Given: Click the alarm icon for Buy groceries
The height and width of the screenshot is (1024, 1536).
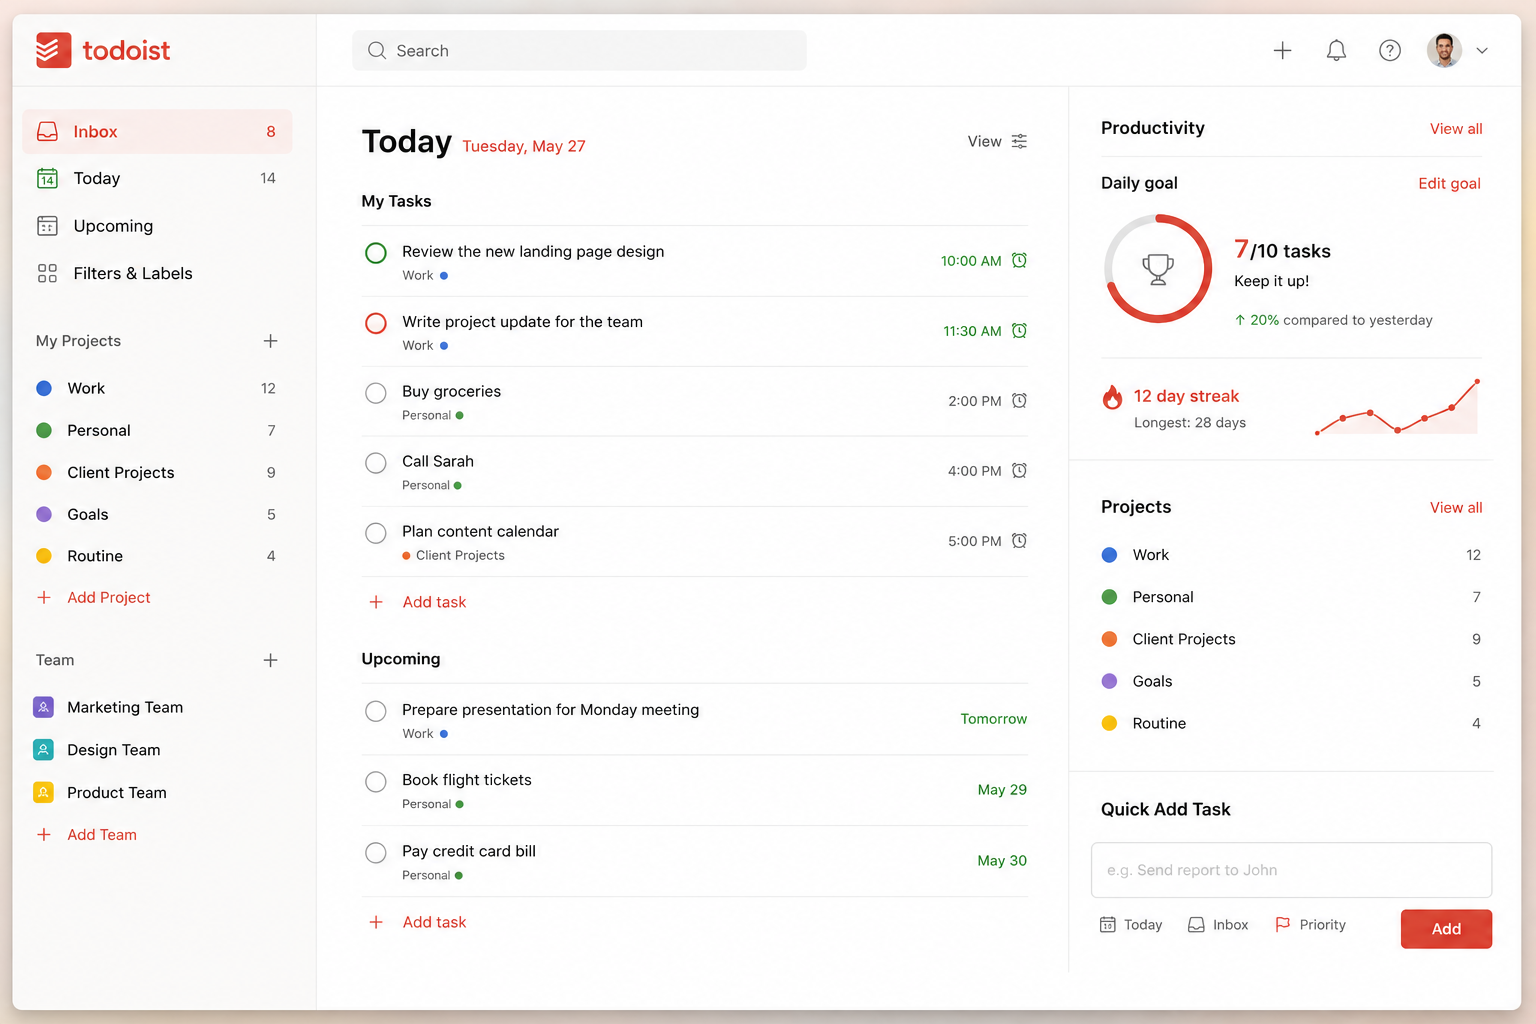Looking at the screenshot, I should pos(1019,400).
